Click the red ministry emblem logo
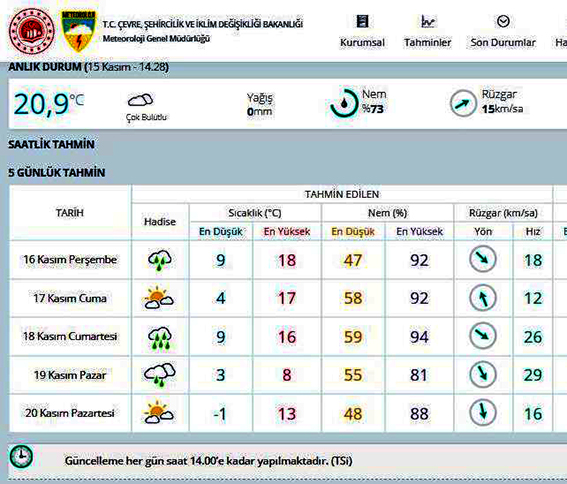The image size is (567, 484). point(32,32)
